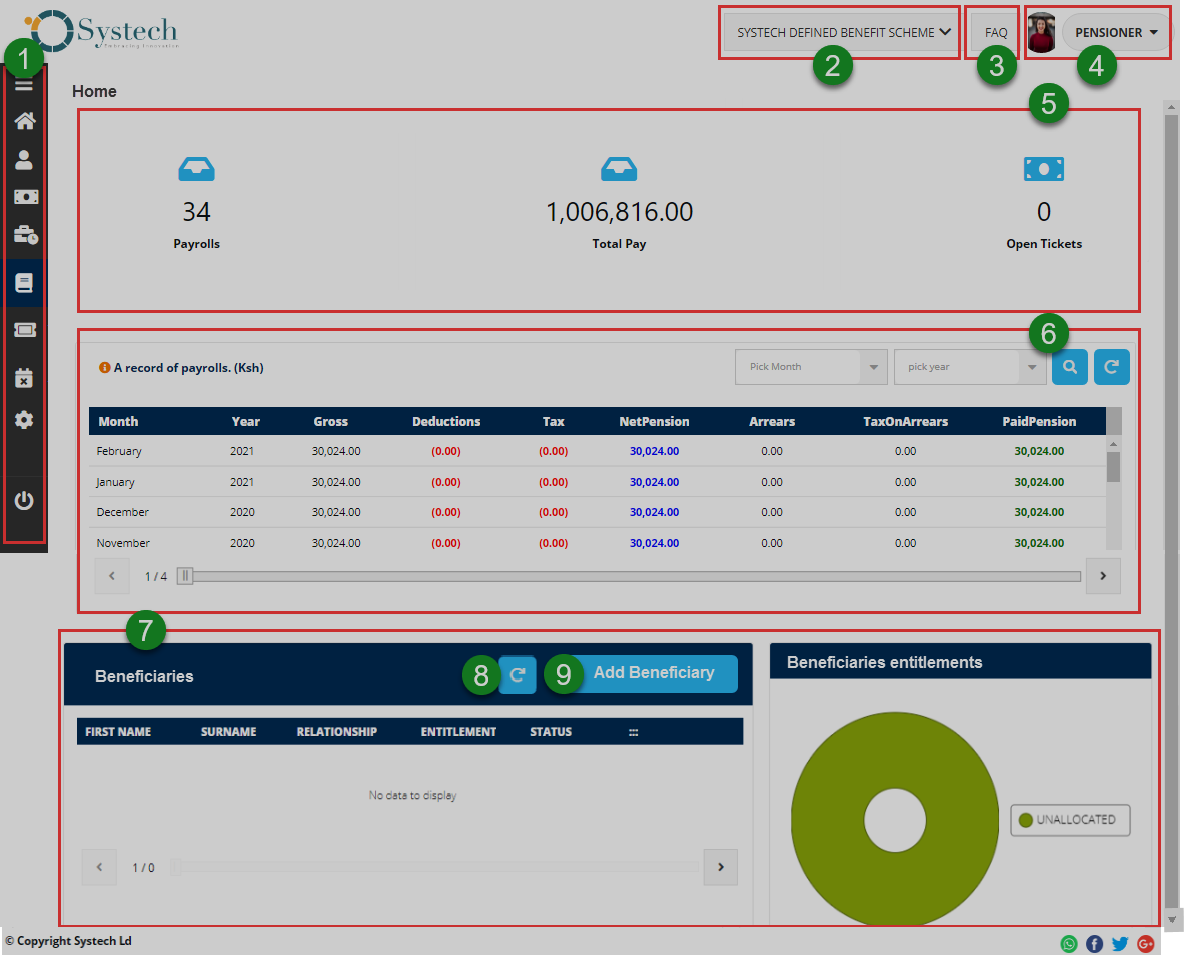
Task: Go to Home via sidebar house icon
Action: (x=24, y=122)
